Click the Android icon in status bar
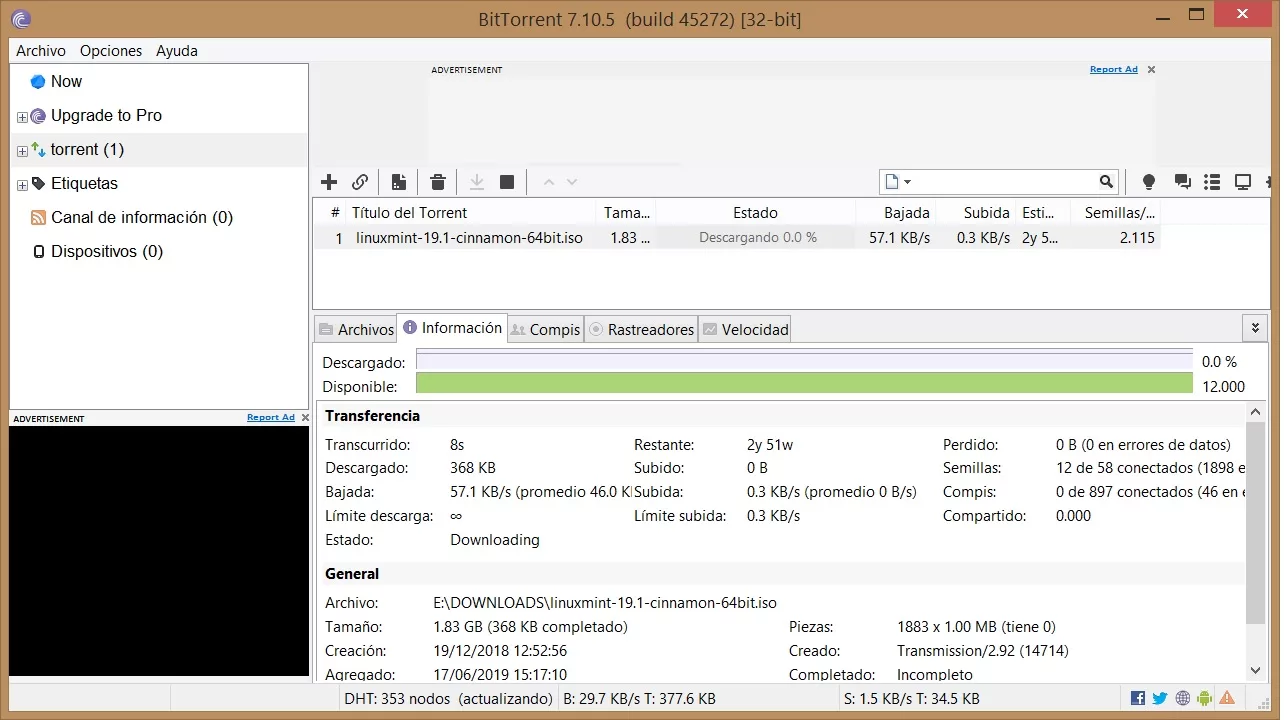This screenshot has width=1284, height=720. click(1205, 699)
